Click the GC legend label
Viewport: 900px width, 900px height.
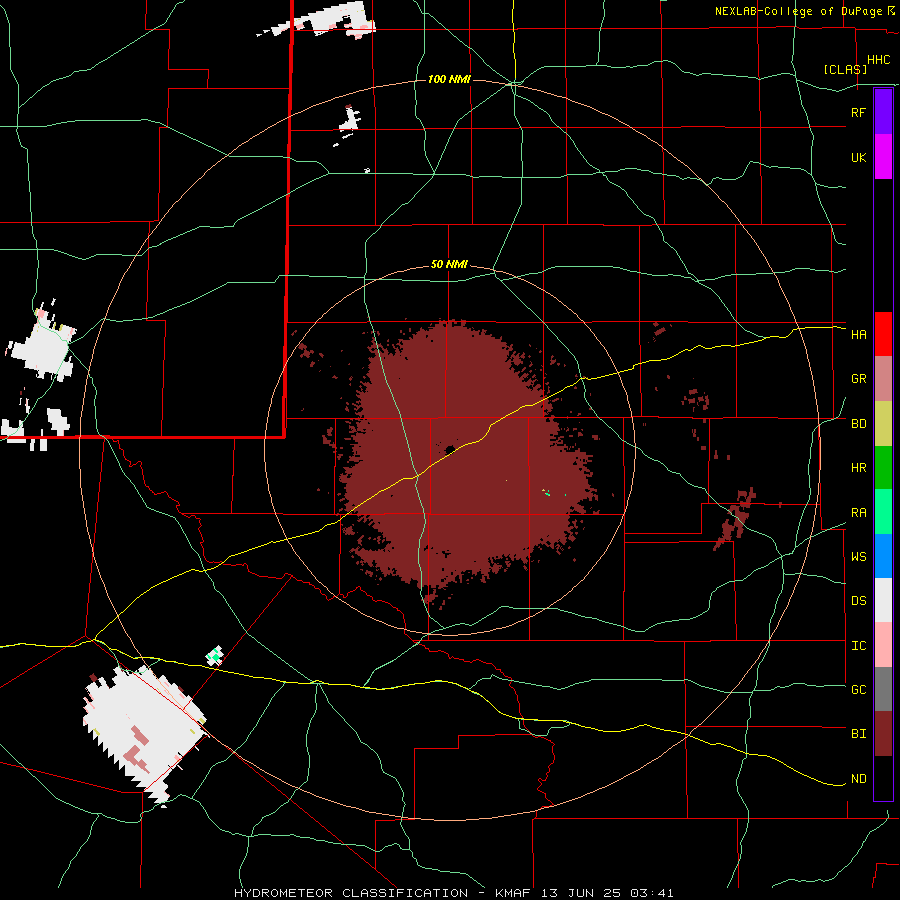click(858, 690)
